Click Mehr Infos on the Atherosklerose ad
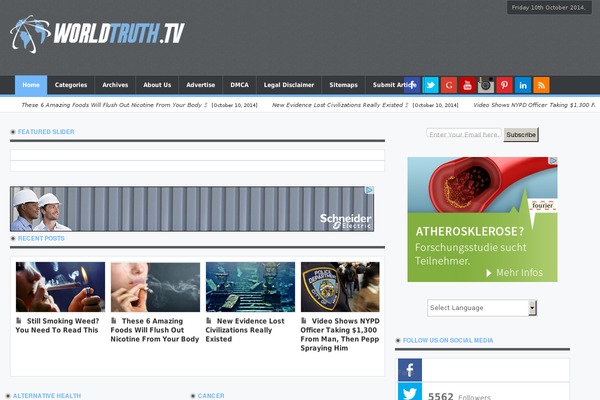600x400 pixels. pos(515,273)
